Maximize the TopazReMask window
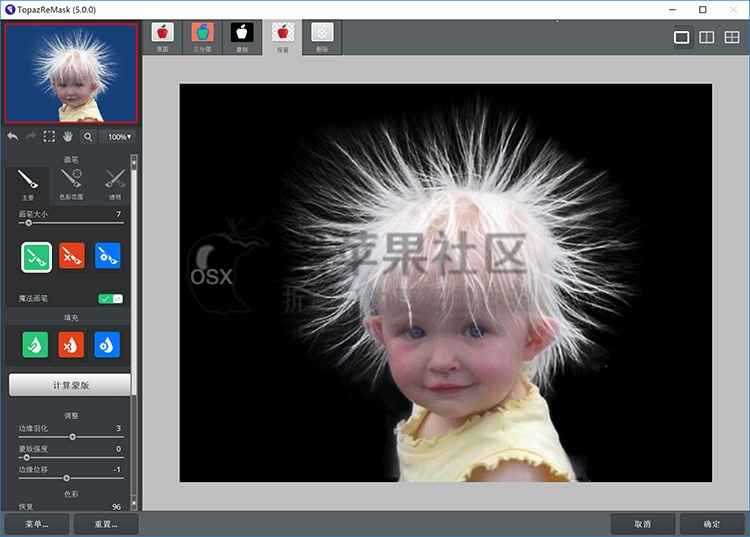 (703, 10)
